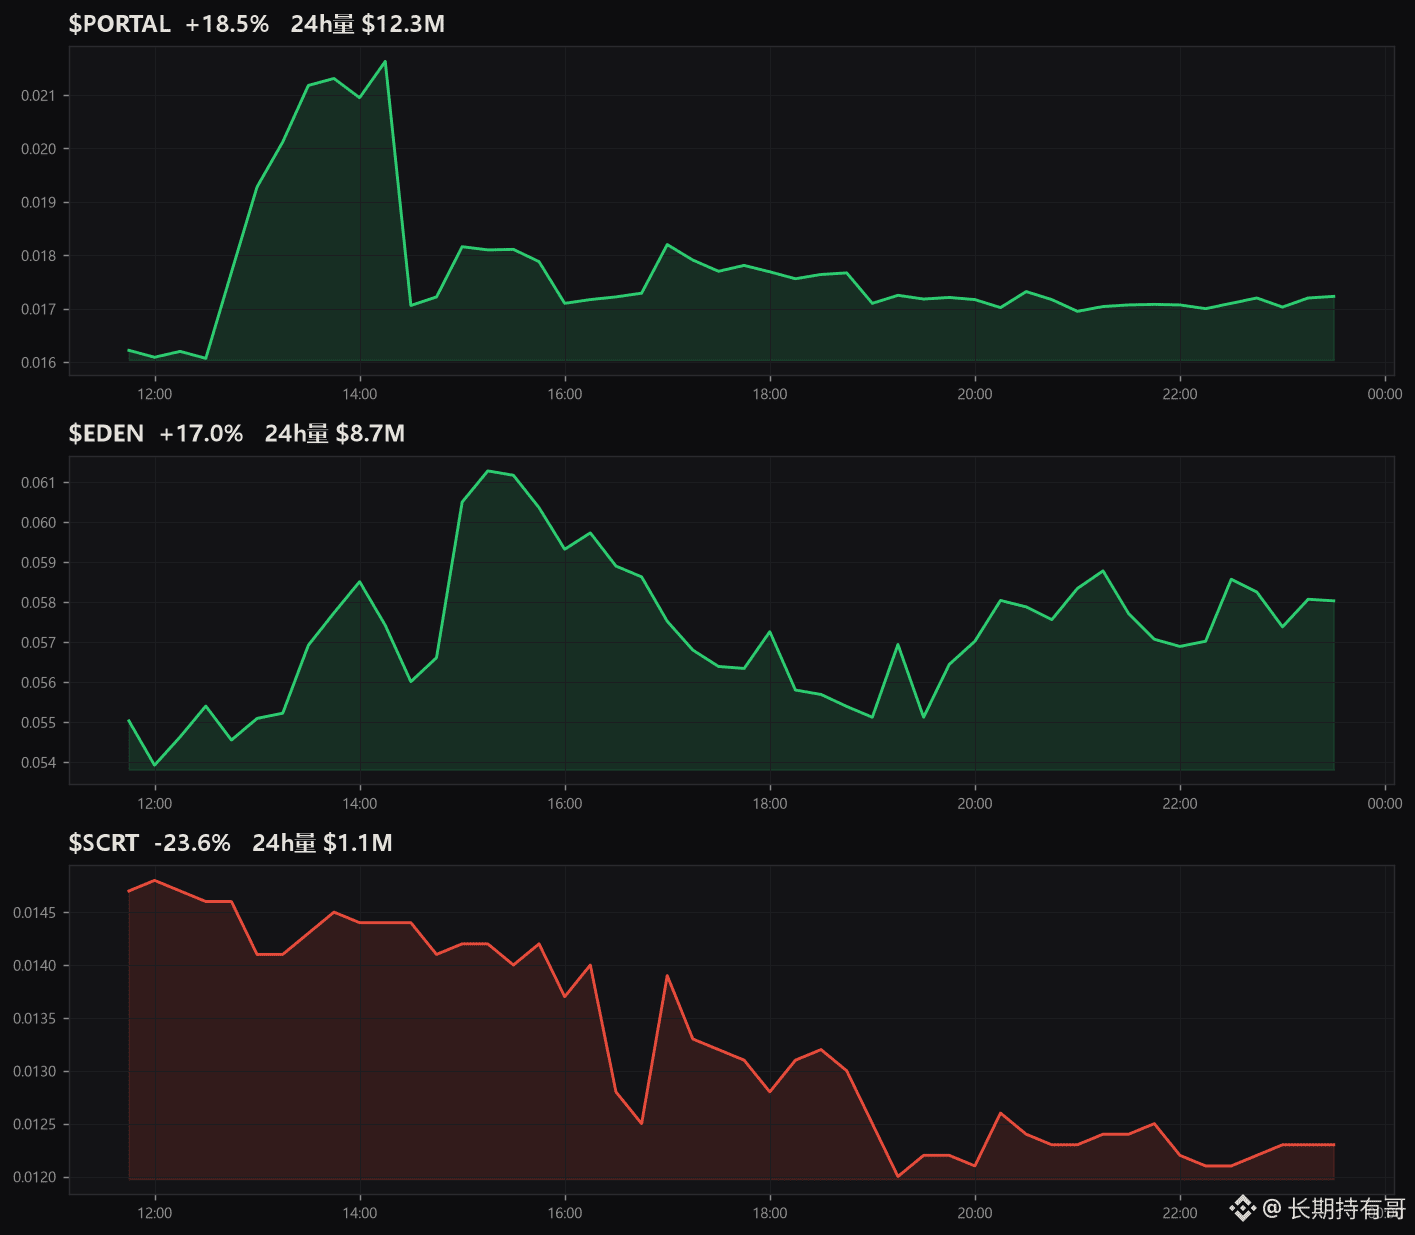Select the +18.5% change value
The width and height of the screenshot is (1415, 1235).
pyautogui.click(x=227, y=24)
